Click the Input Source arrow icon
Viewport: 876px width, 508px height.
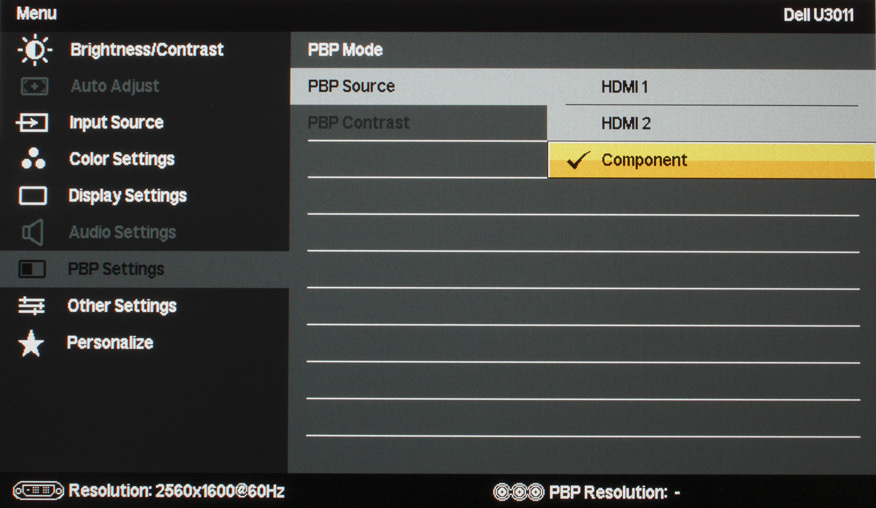tap(32, 122)
